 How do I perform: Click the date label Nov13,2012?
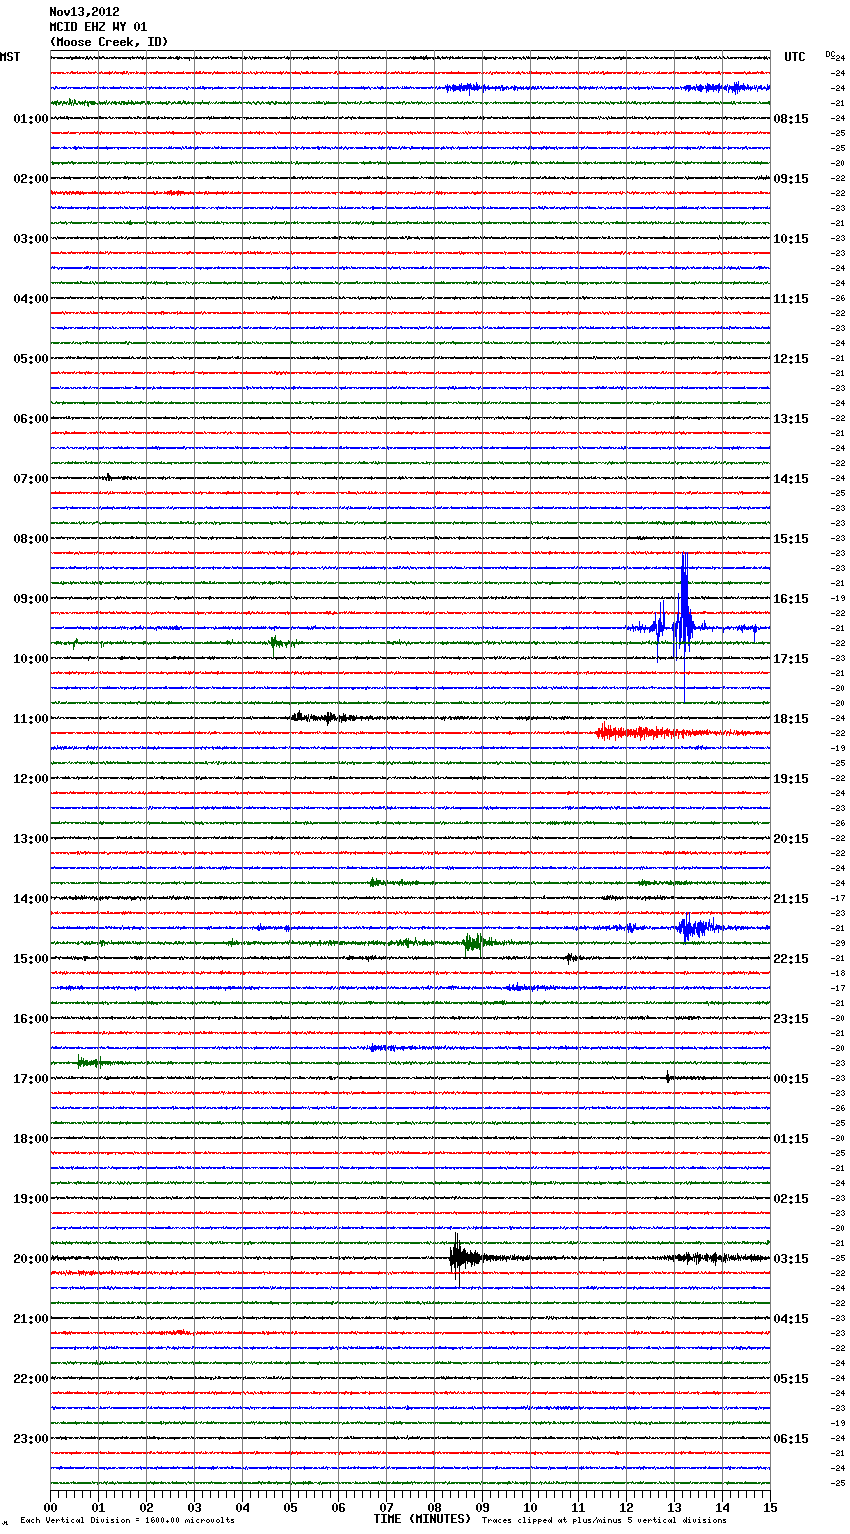coord(84,12)
